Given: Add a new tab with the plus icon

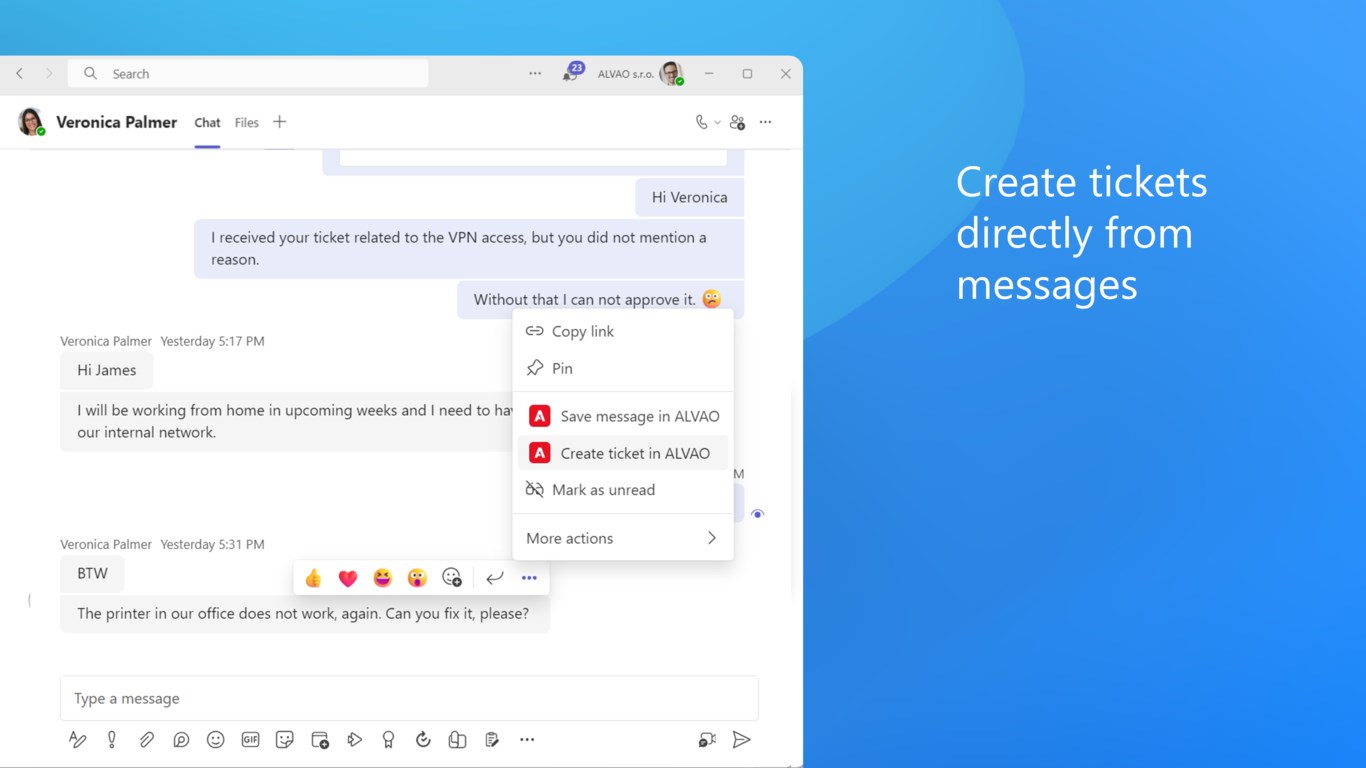Looking at the screenshot, I should pyautogui.click(x=280, y=122).
